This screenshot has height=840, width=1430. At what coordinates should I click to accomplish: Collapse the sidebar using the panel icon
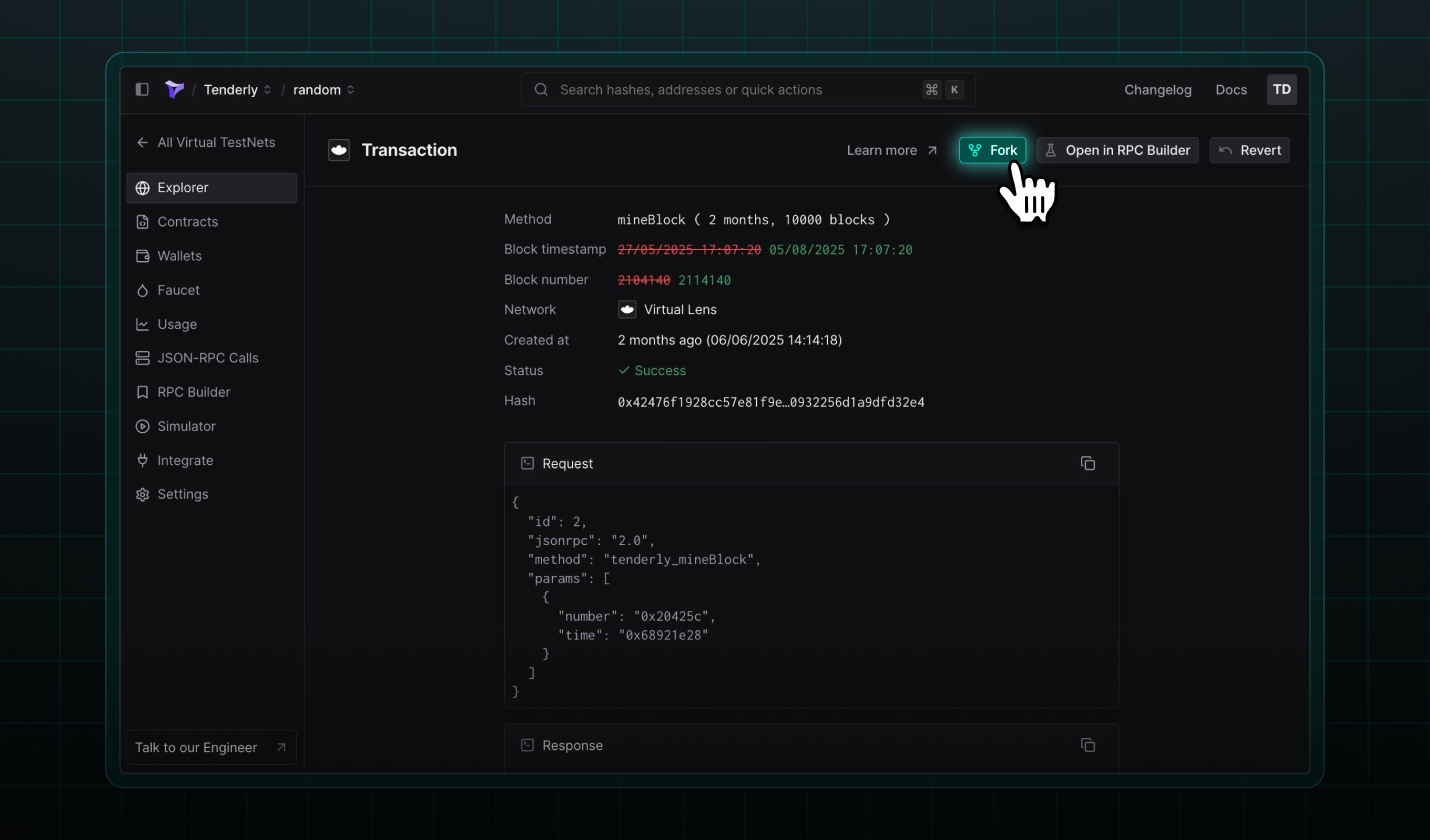[141, 89]
